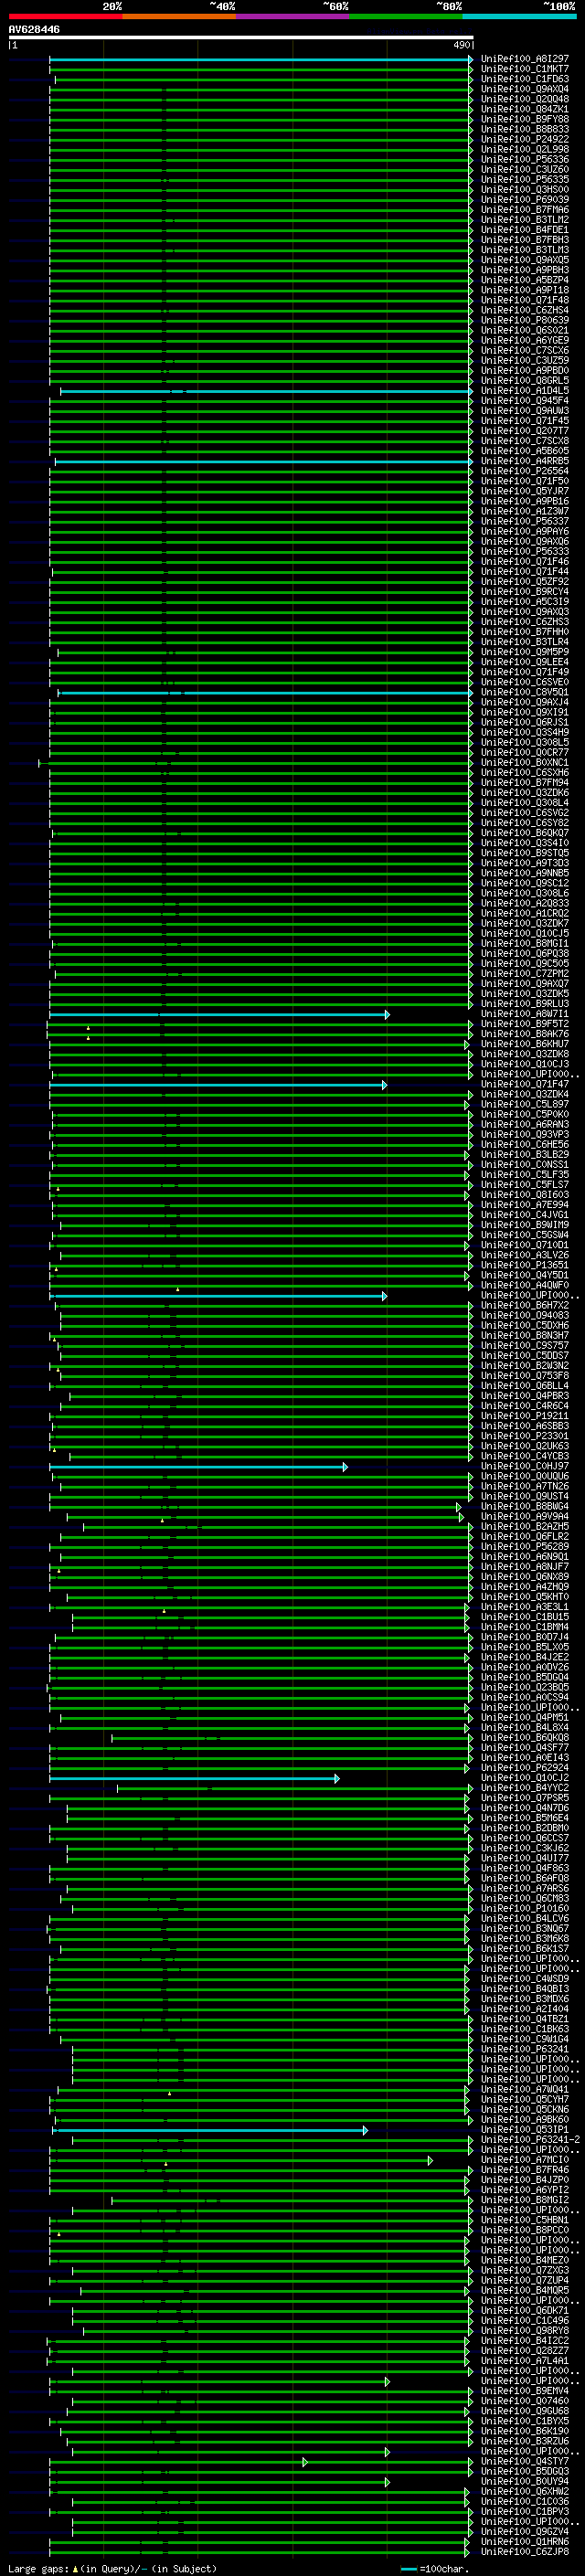
Task: Select the UniRef100_A7MCI0 entry
Action: [x=524, y=2159]
